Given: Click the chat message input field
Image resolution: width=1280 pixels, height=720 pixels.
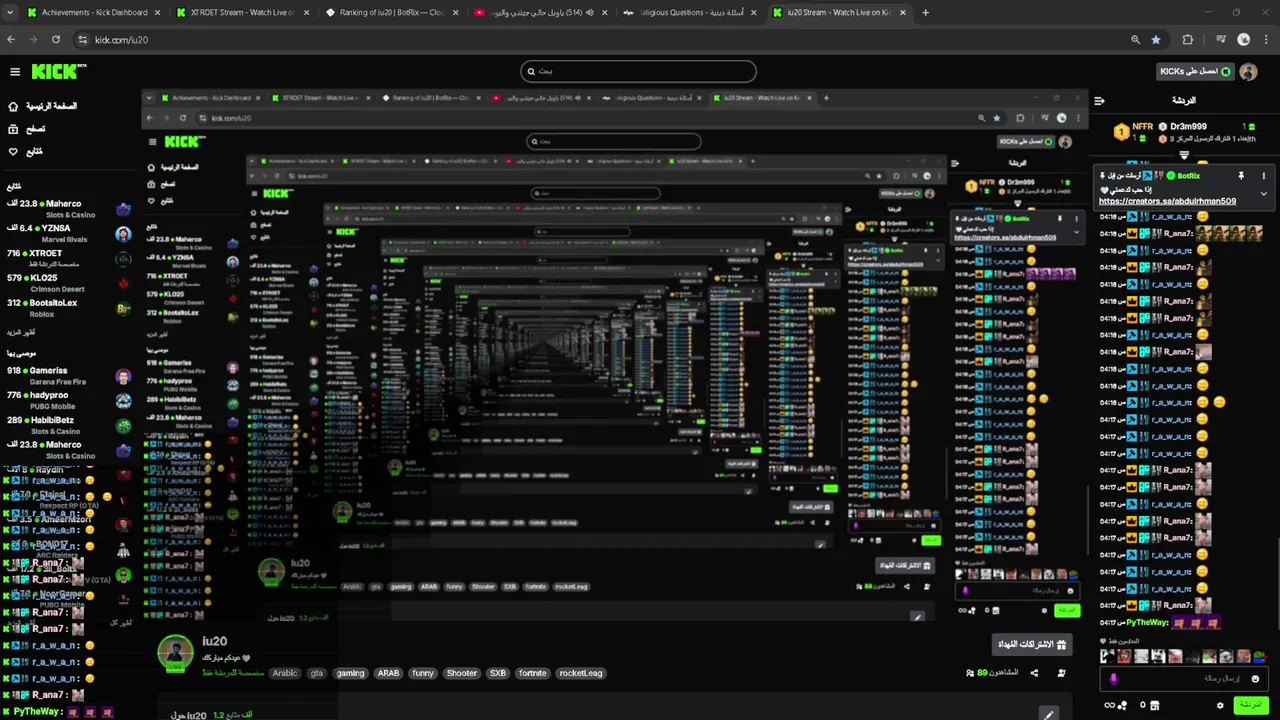Looking at the screenshot, I should tap(1184, 679).
